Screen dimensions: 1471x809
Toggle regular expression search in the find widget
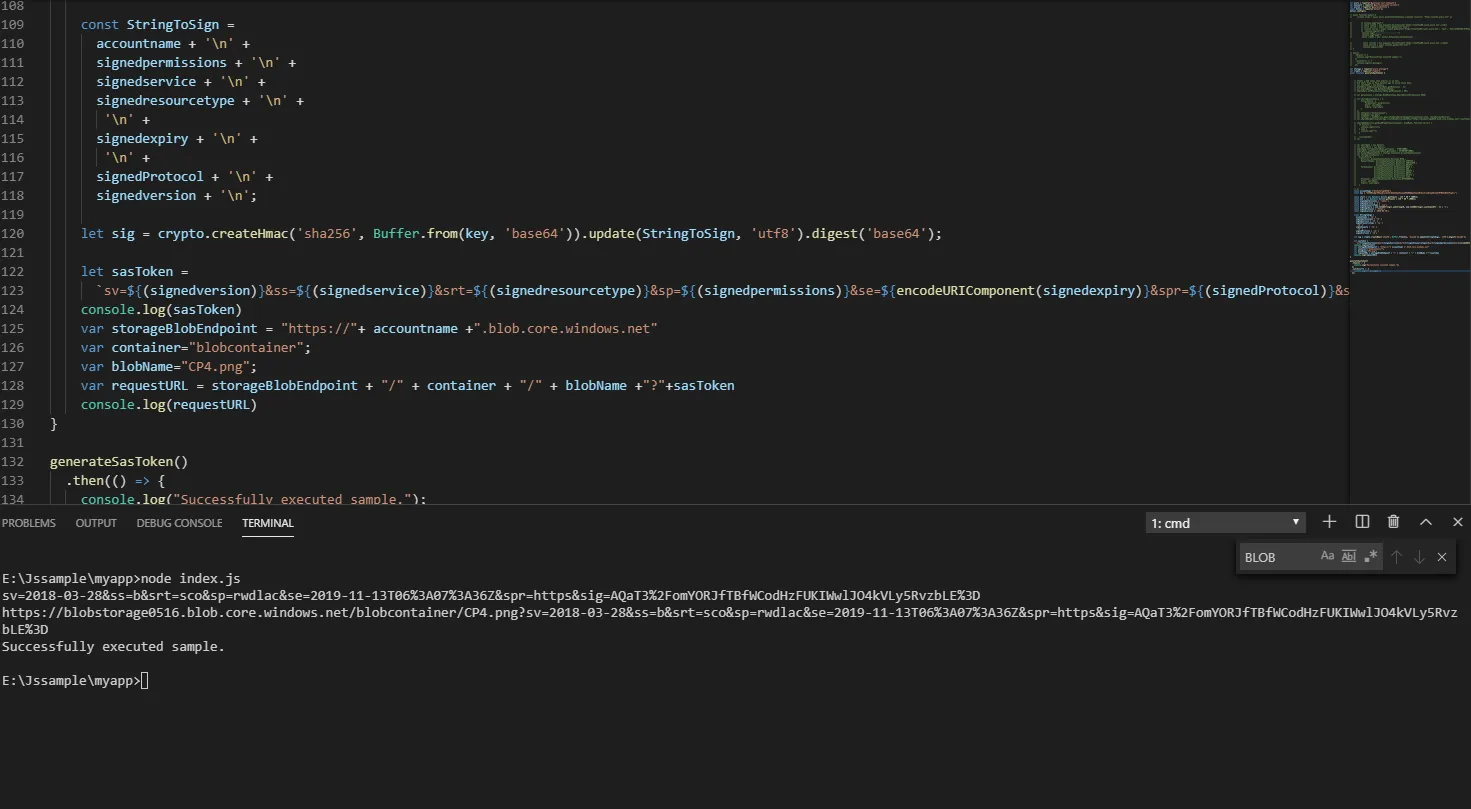click(x=1371, y=557)
